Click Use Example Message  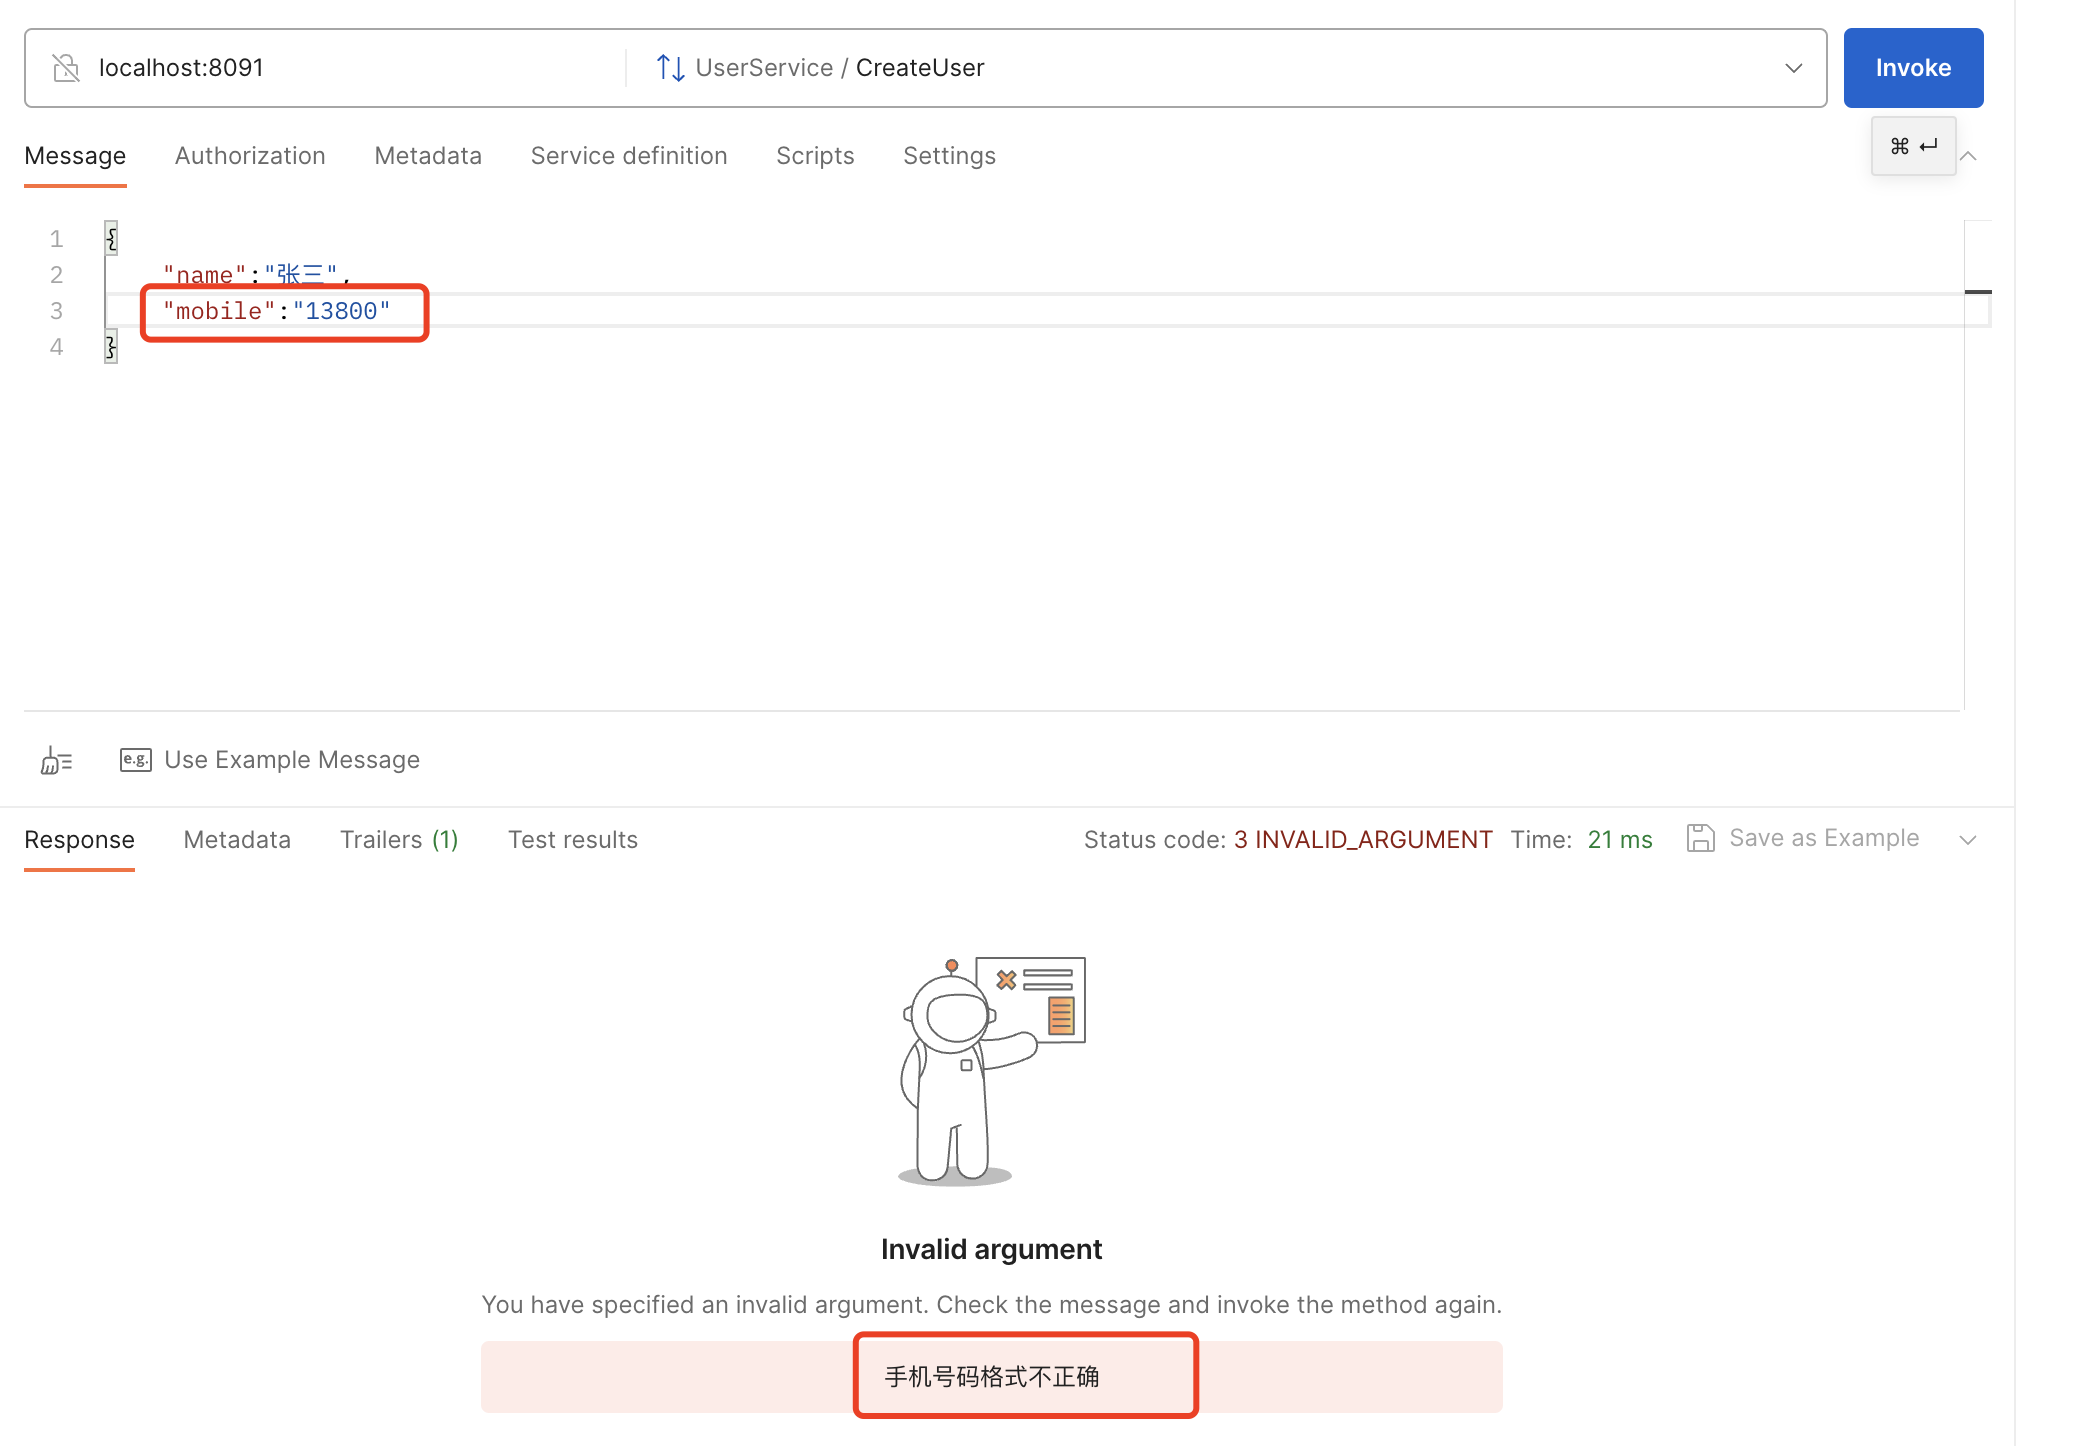click(291, 760)
